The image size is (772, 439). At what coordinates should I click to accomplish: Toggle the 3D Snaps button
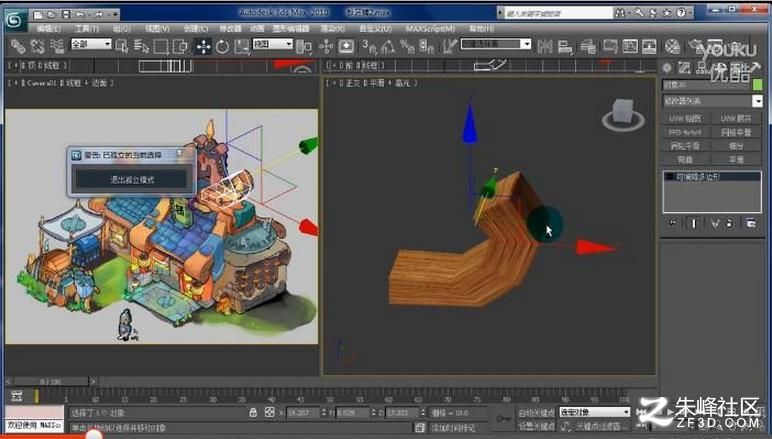[x=369, y=46]
